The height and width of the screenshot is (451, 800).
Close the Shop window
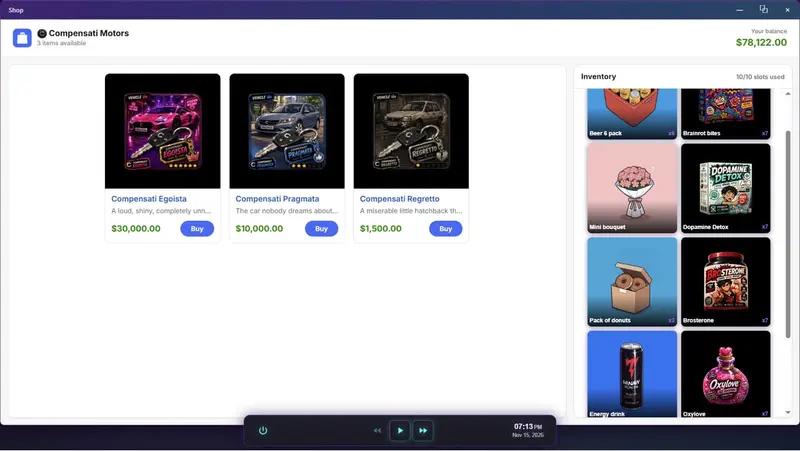tap(787, 10)
